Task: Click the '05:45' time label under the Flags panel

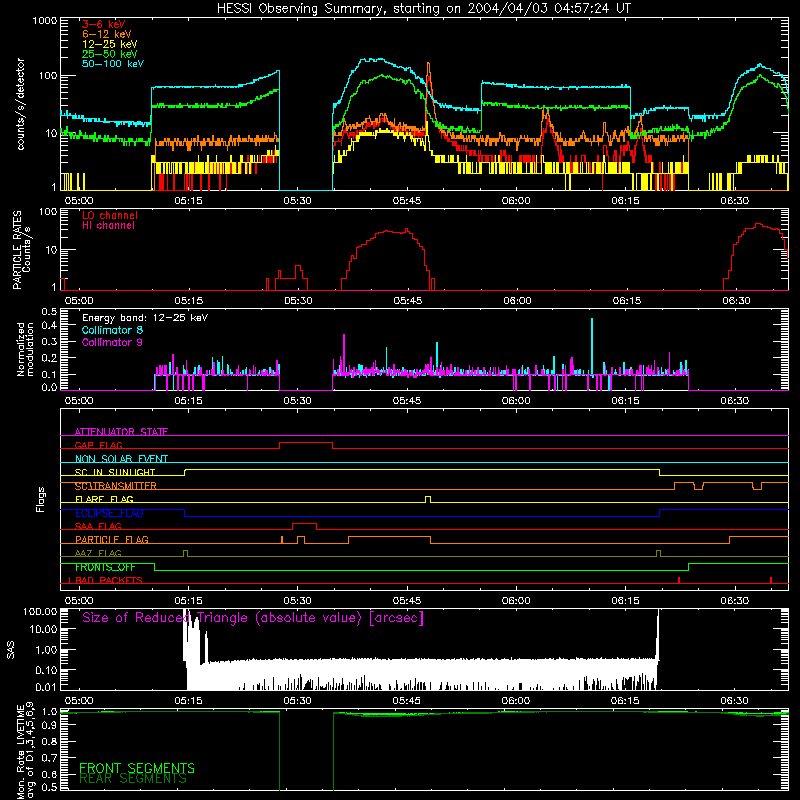Action: 407,601
